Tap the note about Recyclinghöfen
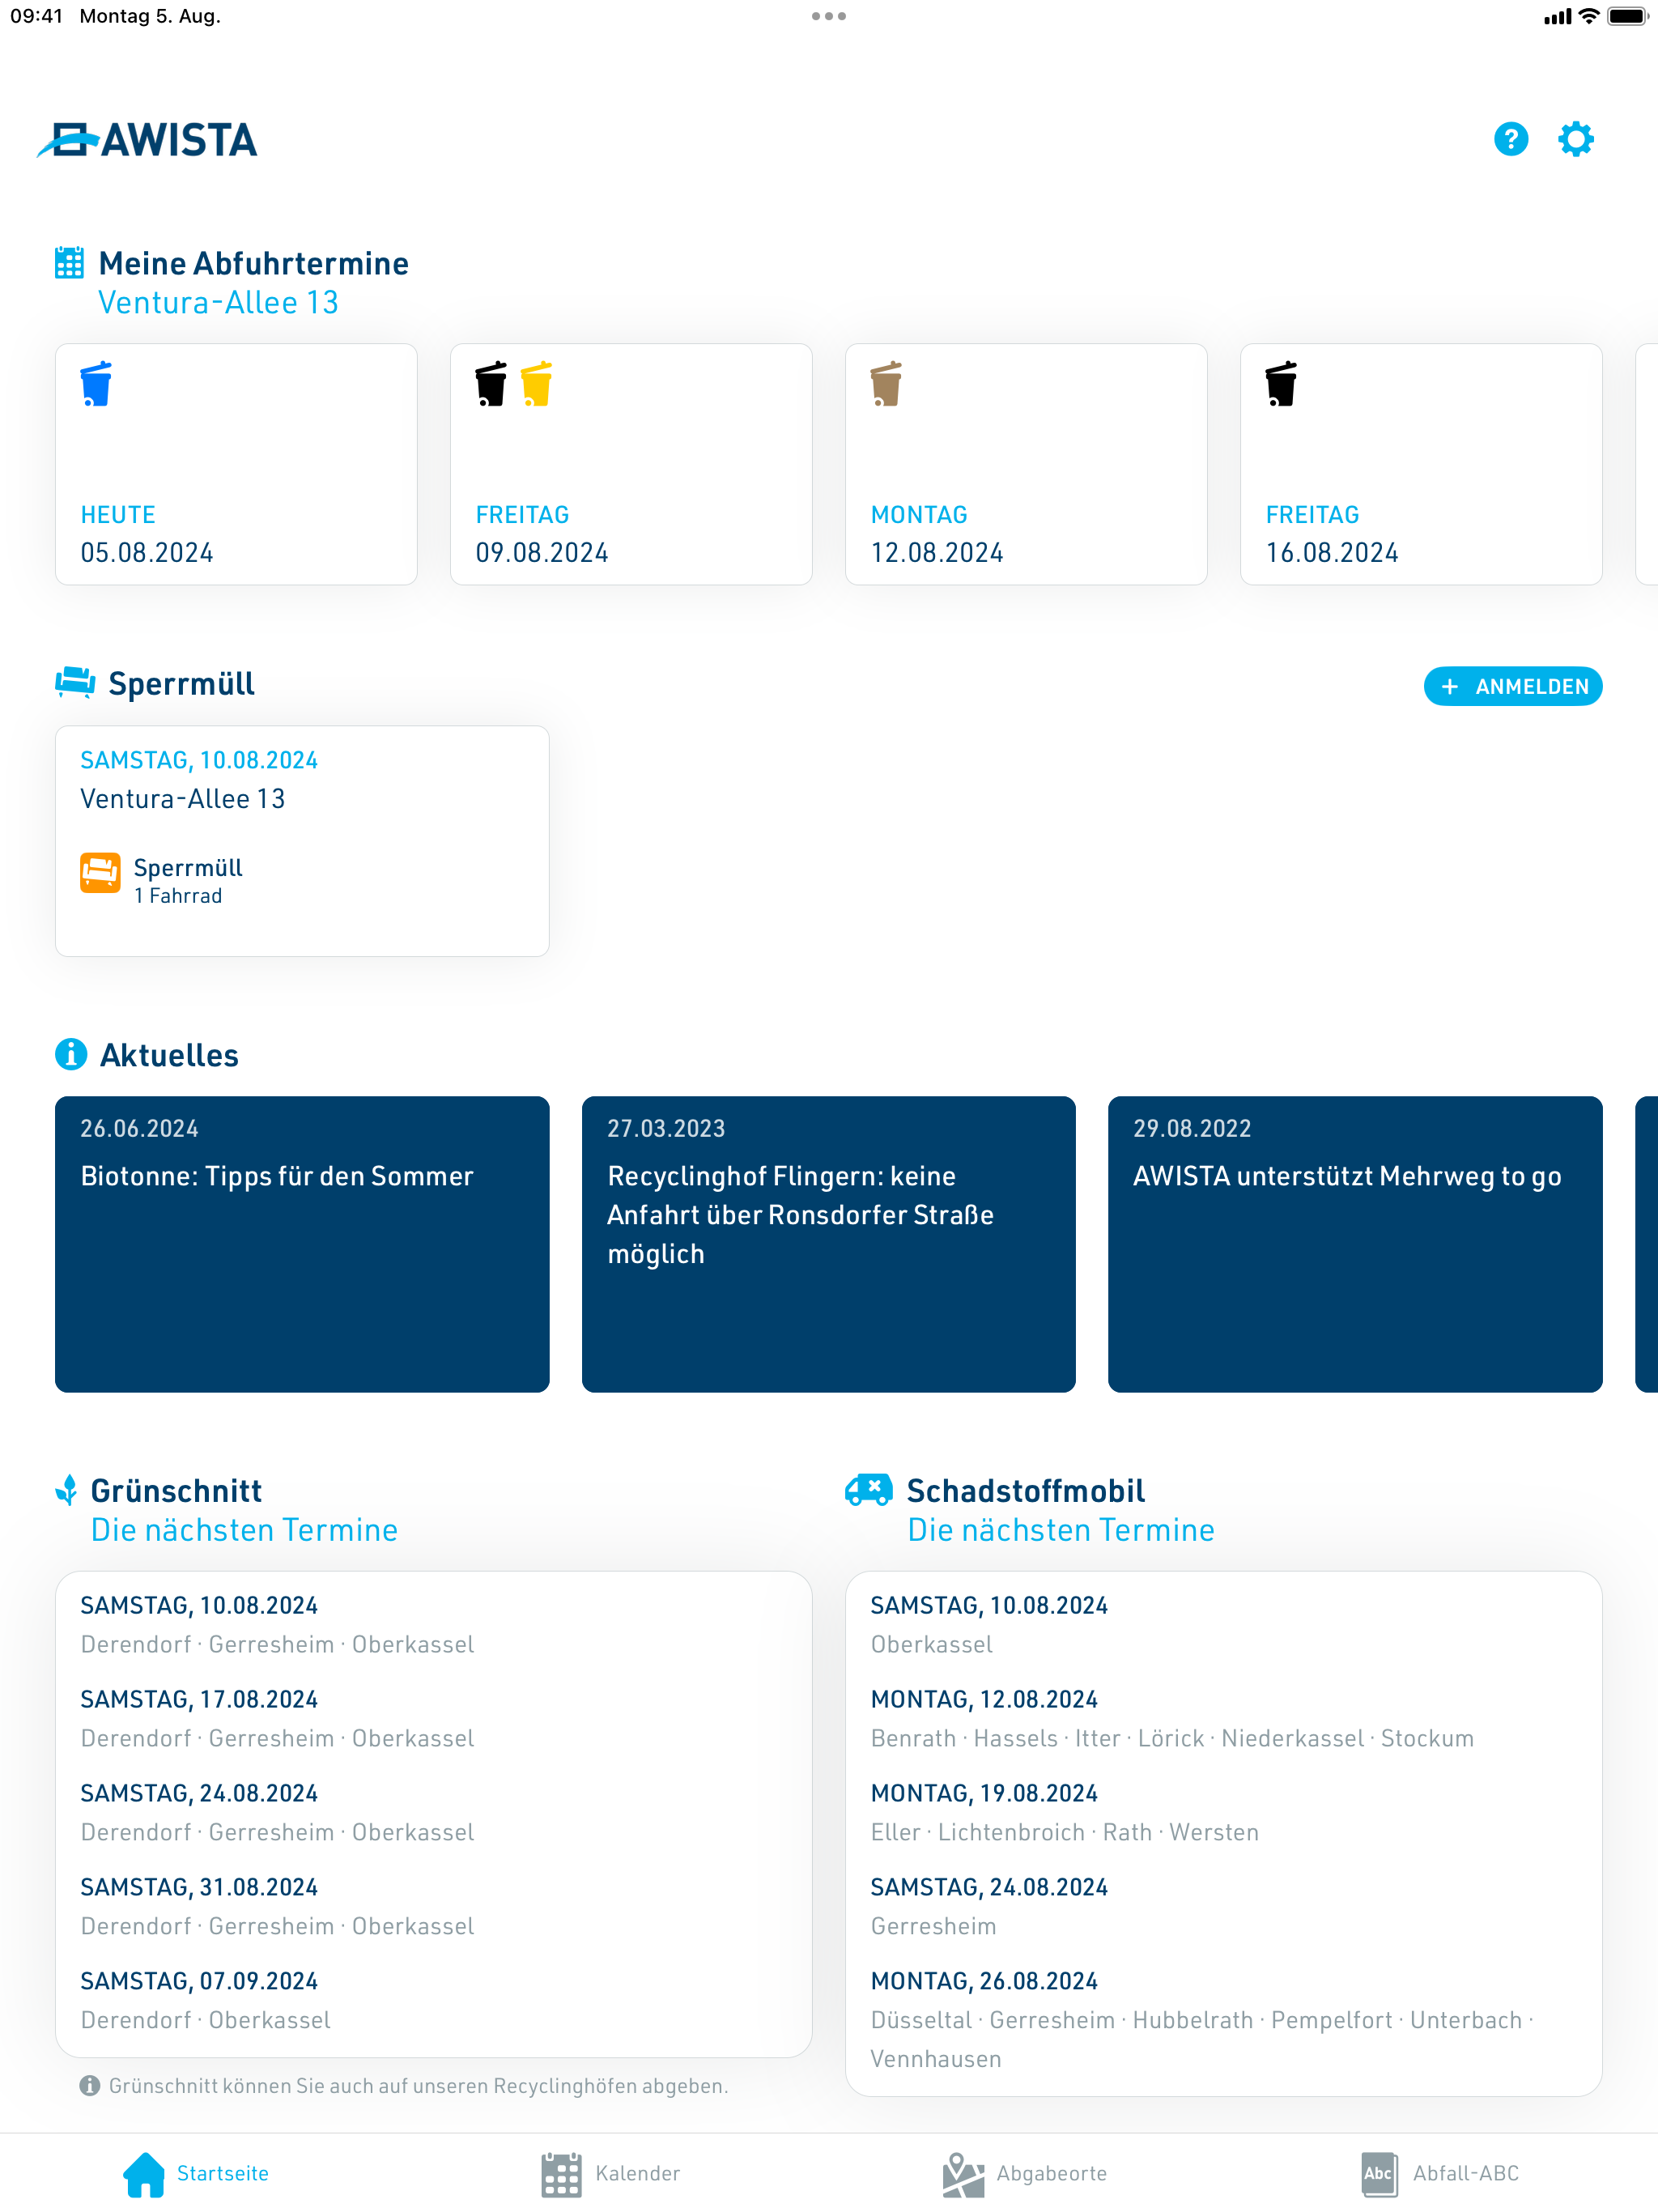1658x2212 pixels. 418,2085
